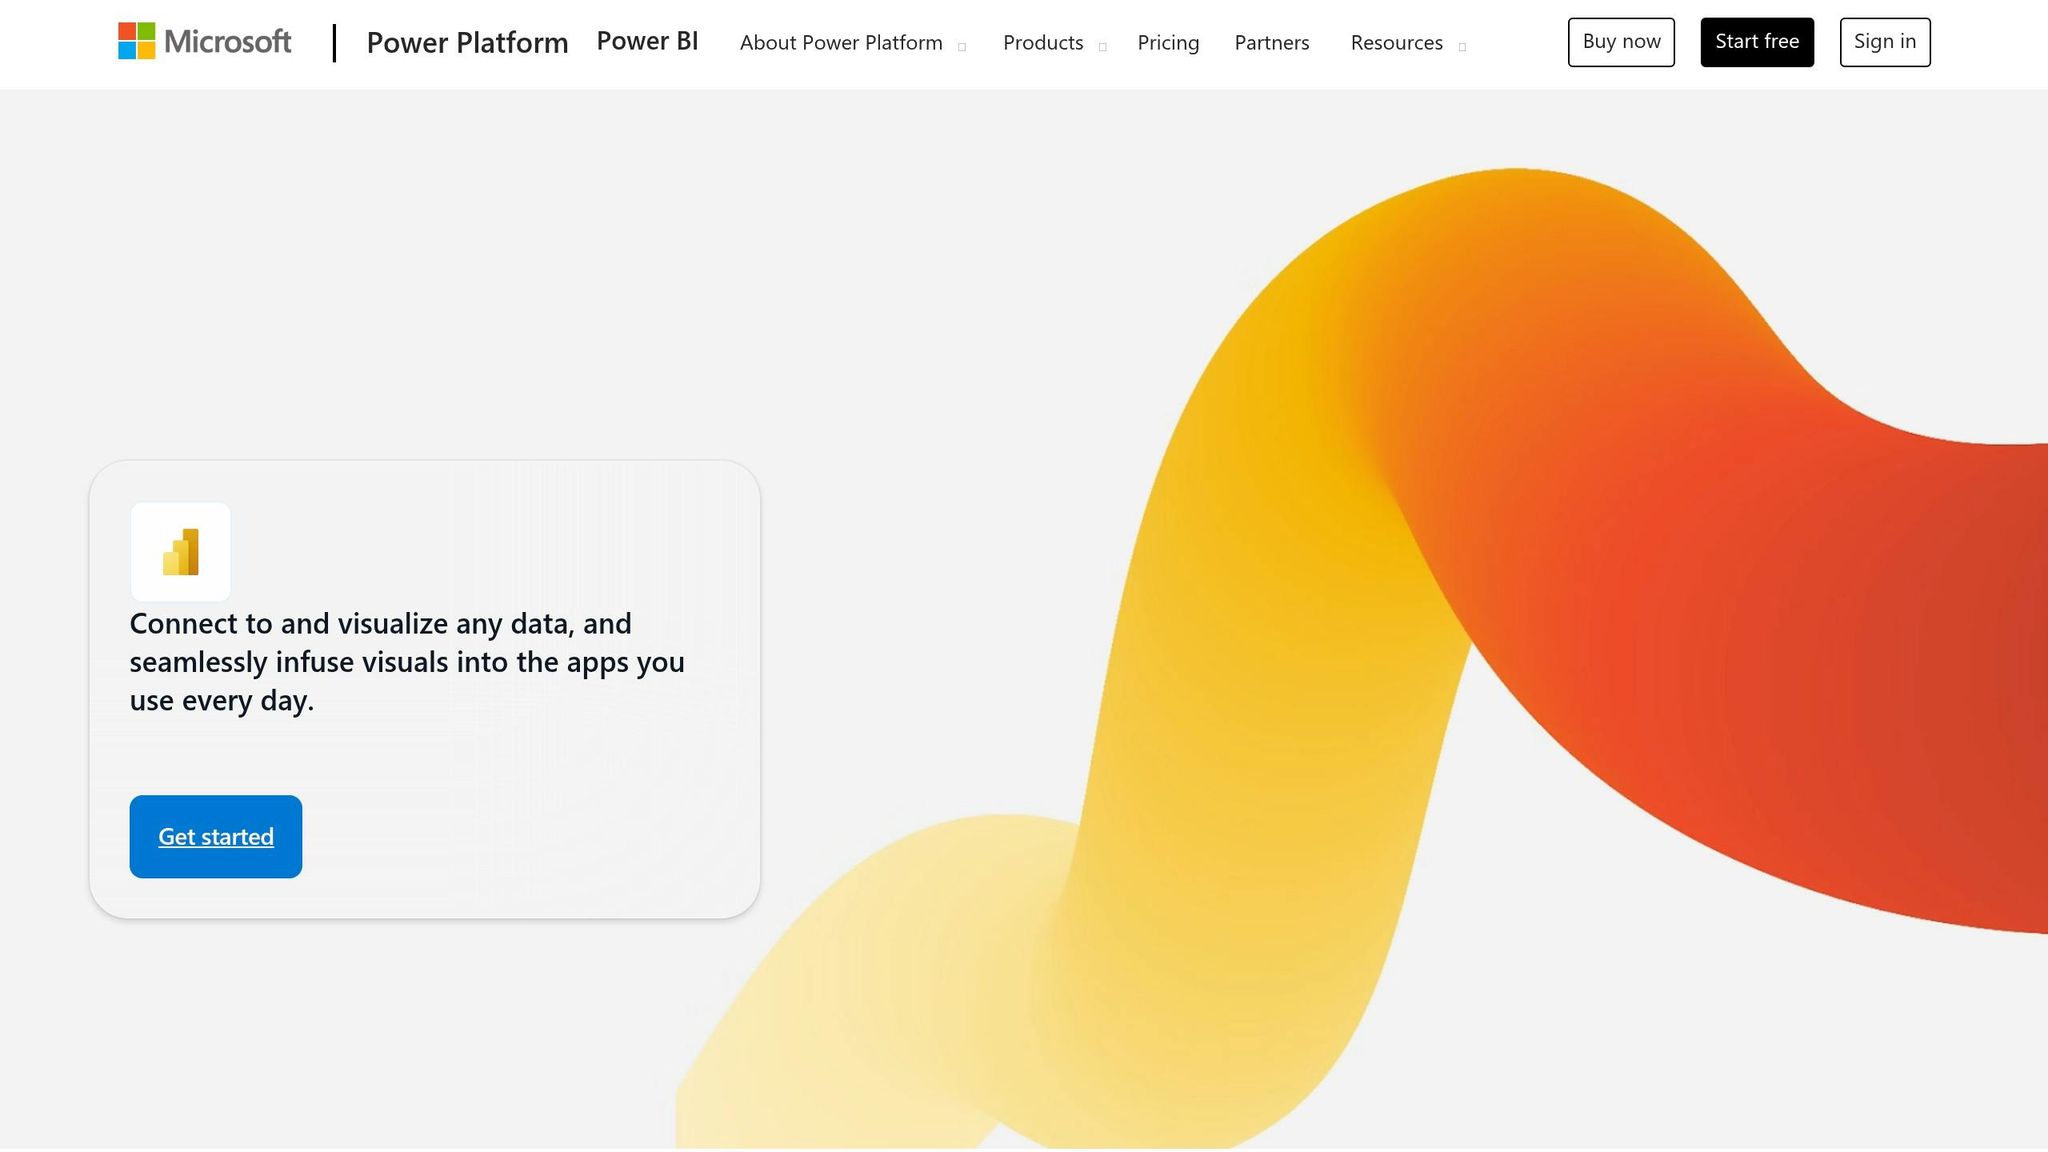
Task: Click About Power Platform in the navigation
Action: coord(841,43)
